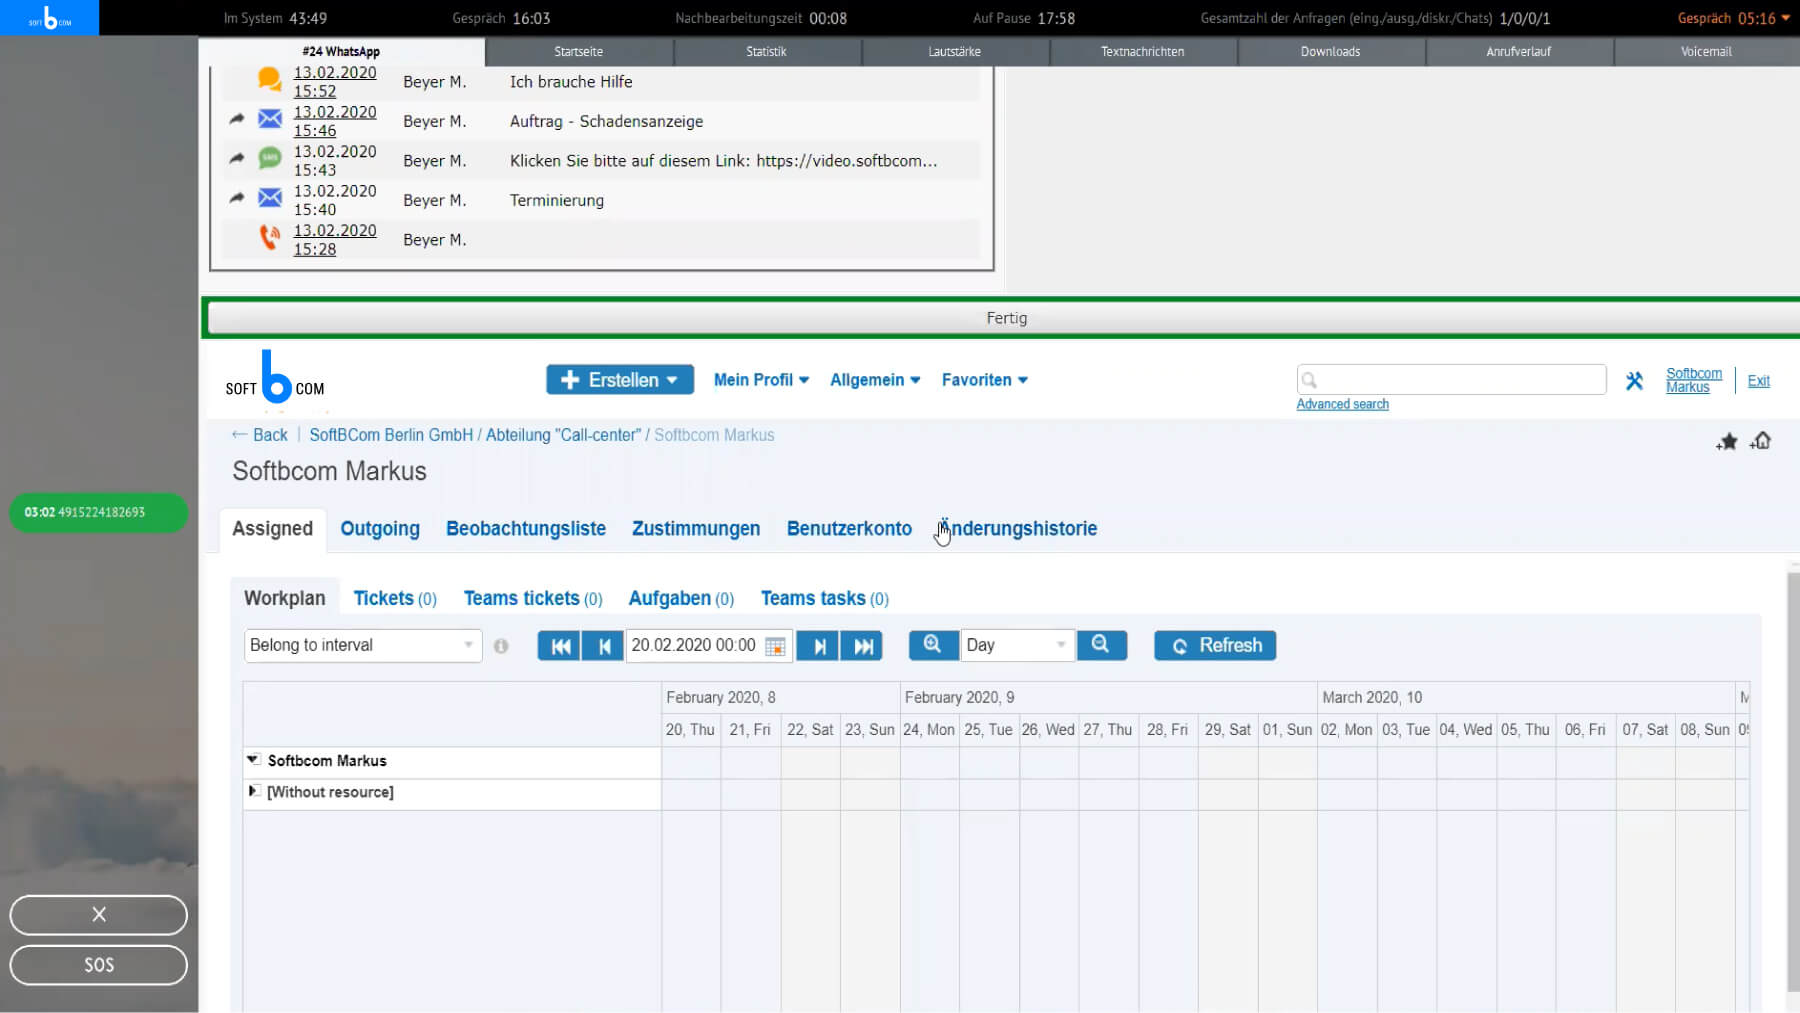The width and height of the screenshot is (1800, 1013).
Task: Open the Voicemail tab
Action: tap(1706, 51)
